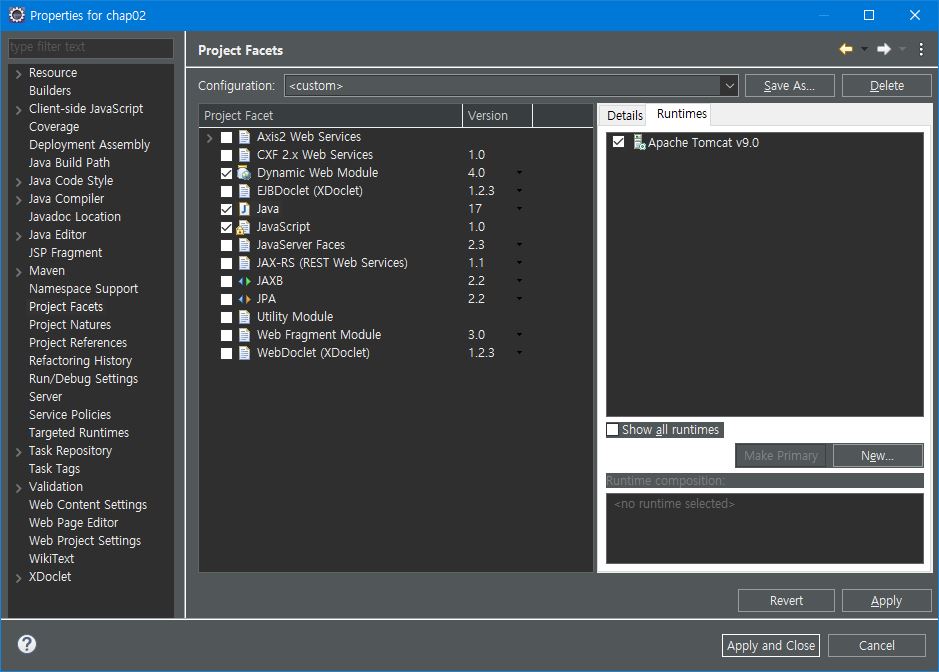Image resolution: width=939 pixels, height=672 pixels.
Task: Click the back arrow navigation icon
Action: (846, 49)
